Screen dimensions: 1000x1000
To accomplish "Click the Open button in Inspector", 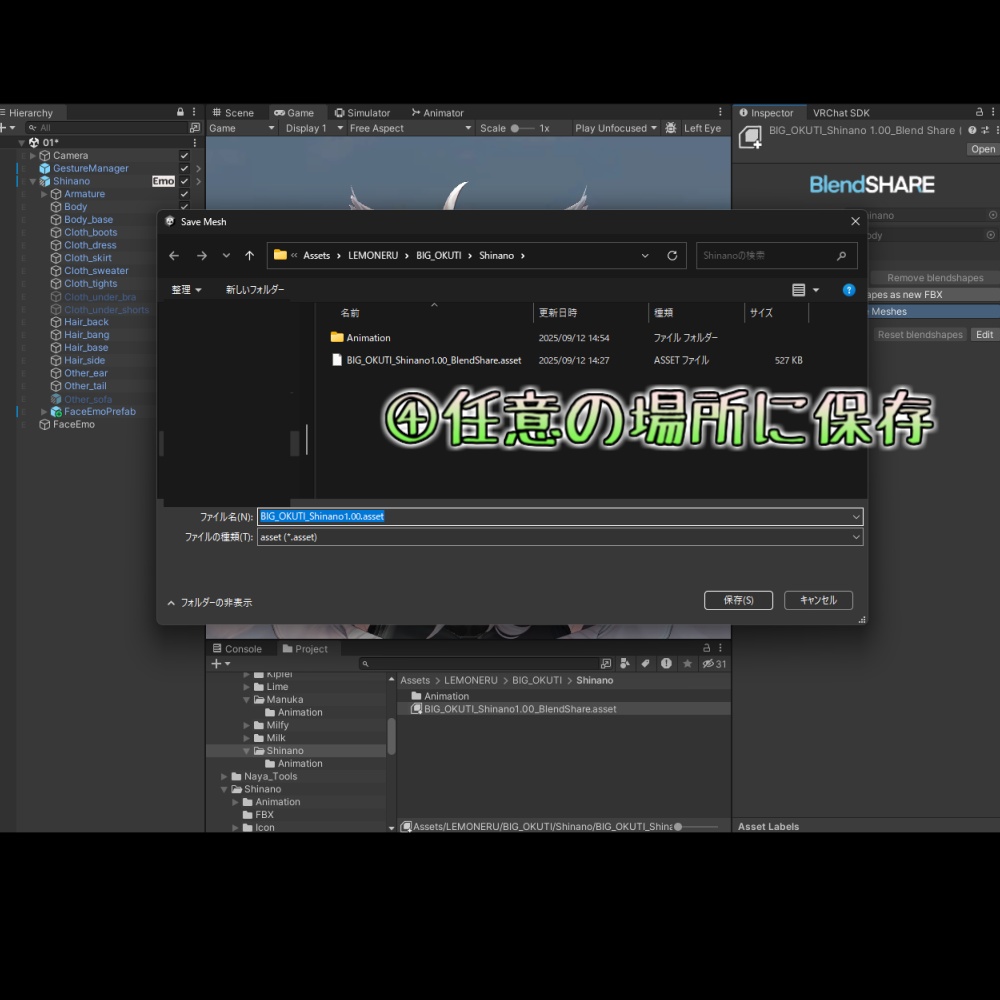I will click(983, 149).
